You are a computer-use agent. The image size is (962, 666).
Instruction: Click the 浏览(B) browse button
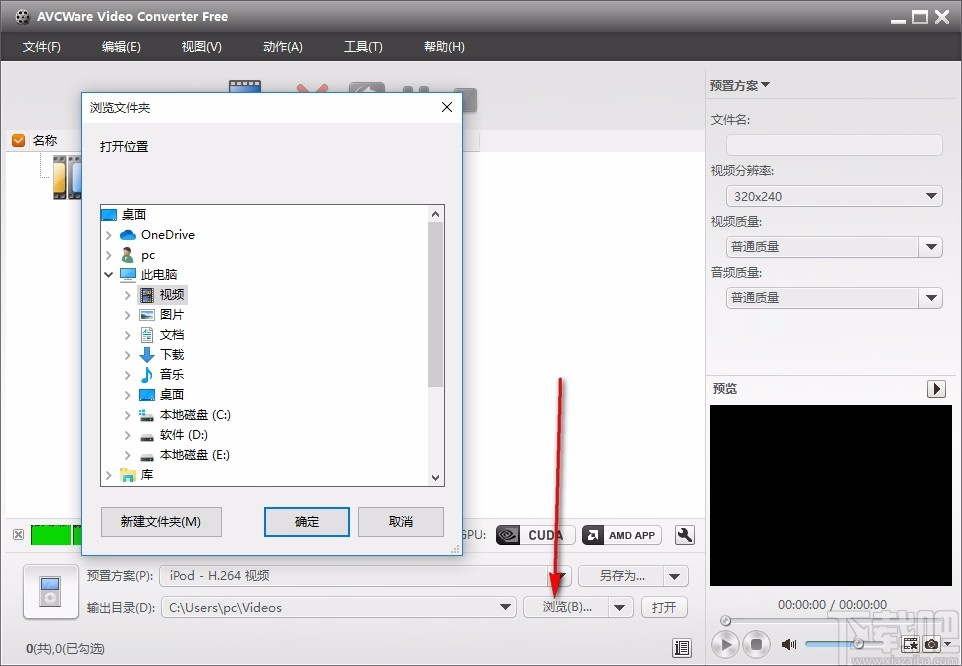point(566,607)
